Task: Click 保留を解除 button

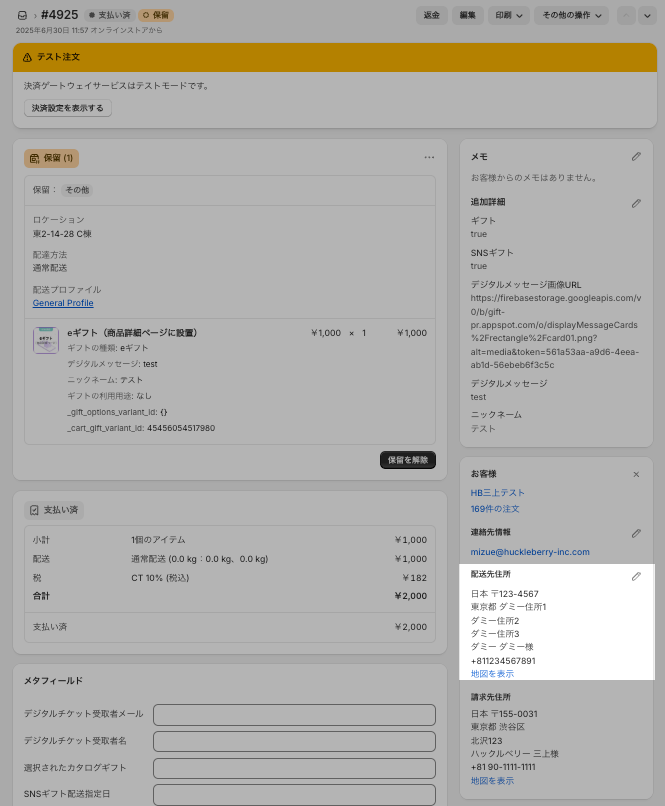Action: click(x=408, y=460)
